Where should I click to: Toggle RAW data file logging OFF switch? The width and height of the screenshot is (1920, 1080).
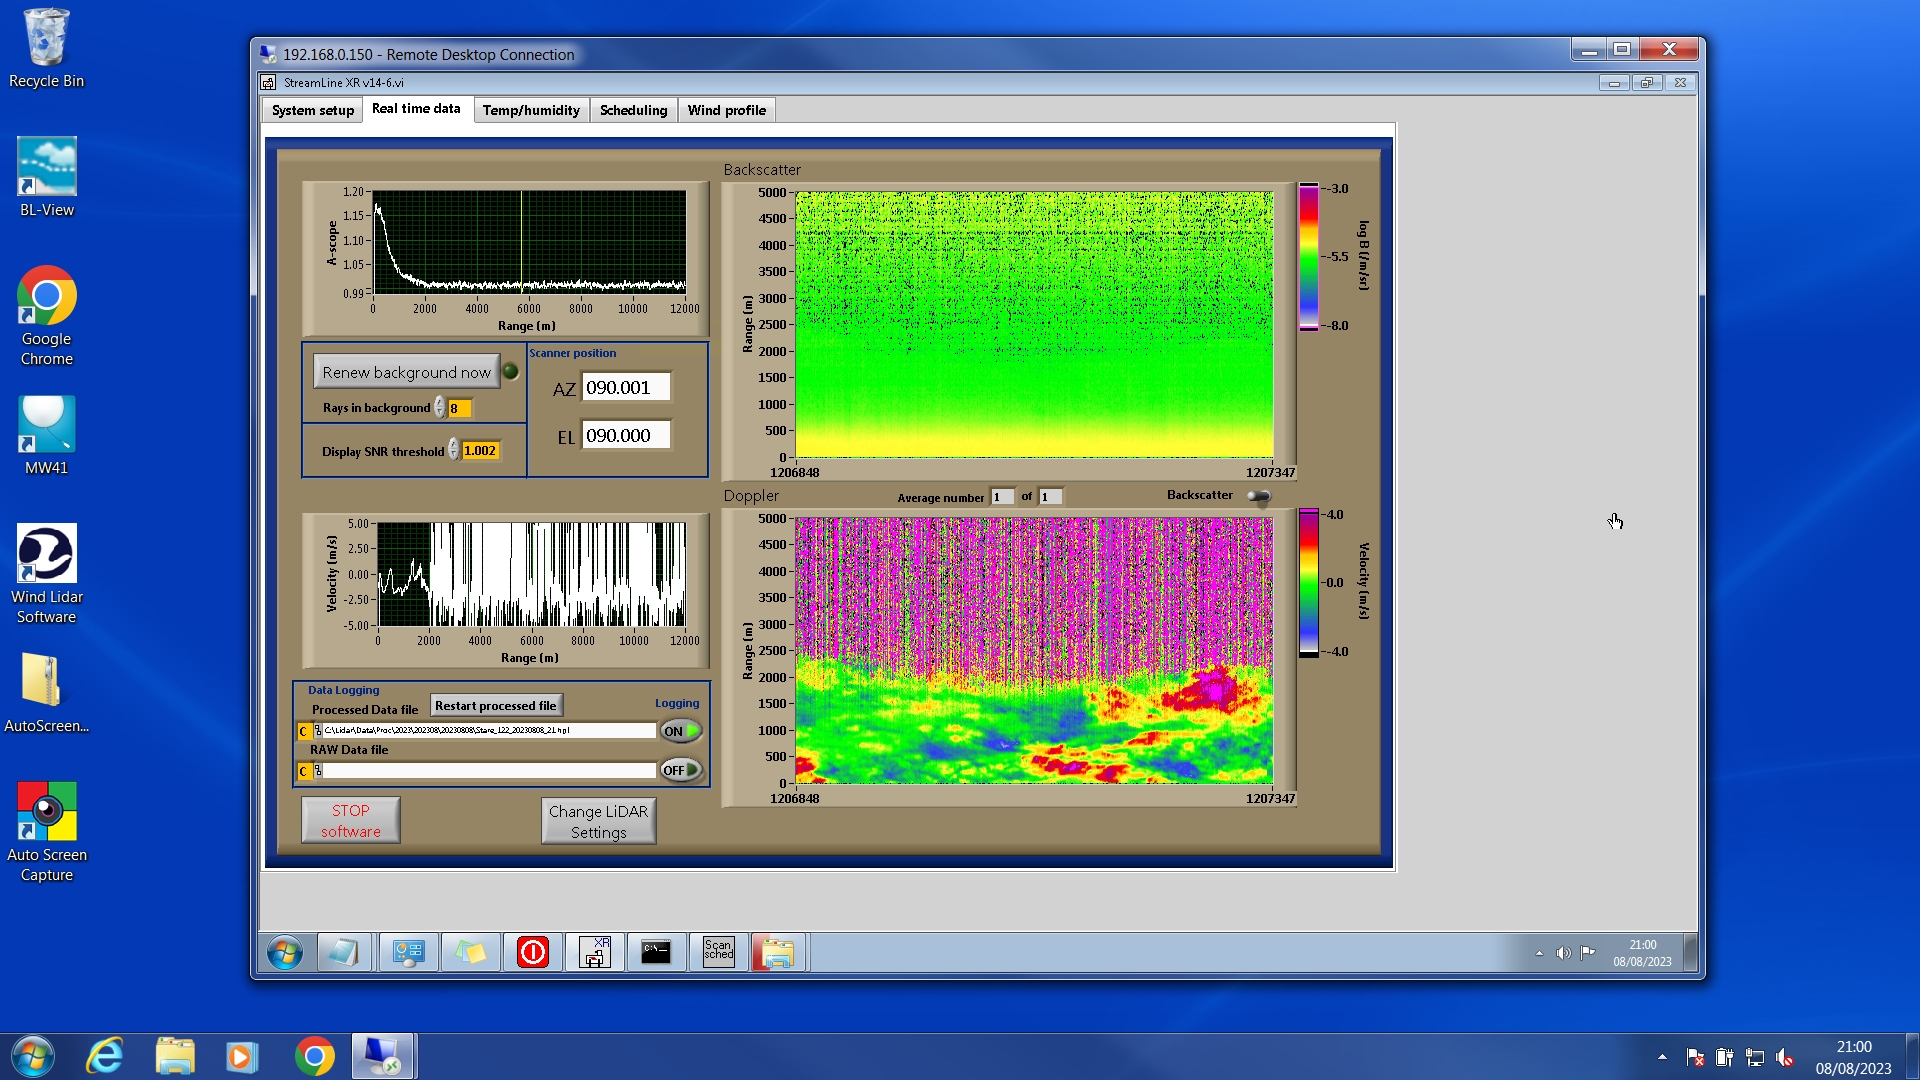(681, 770)
